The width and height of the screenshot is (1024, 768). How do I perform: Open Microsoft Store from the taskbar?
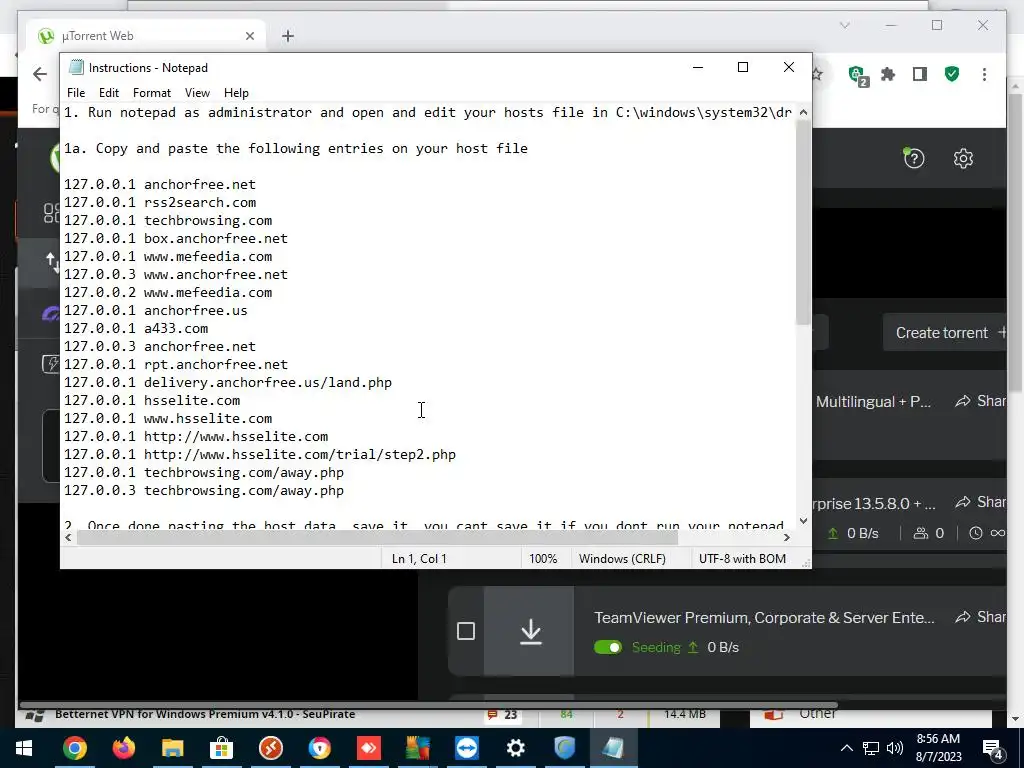(x=221, y=748)
